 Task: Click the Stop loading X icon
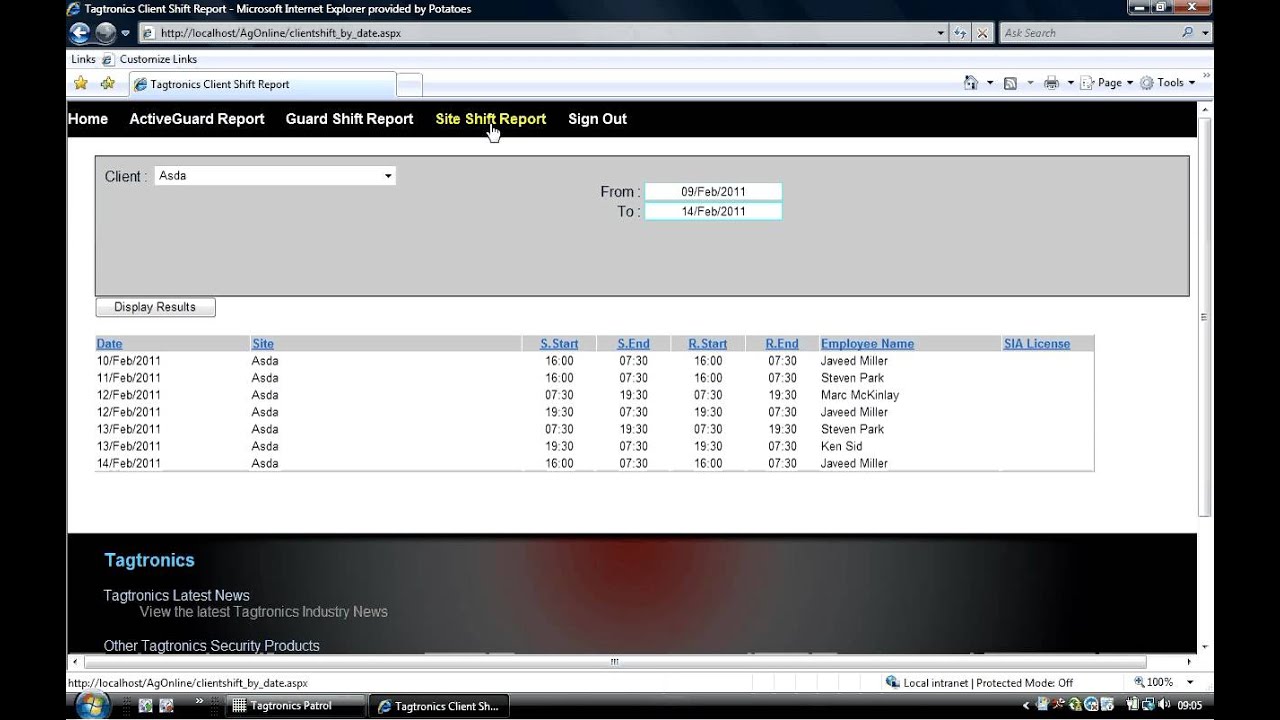click(983, 33)
